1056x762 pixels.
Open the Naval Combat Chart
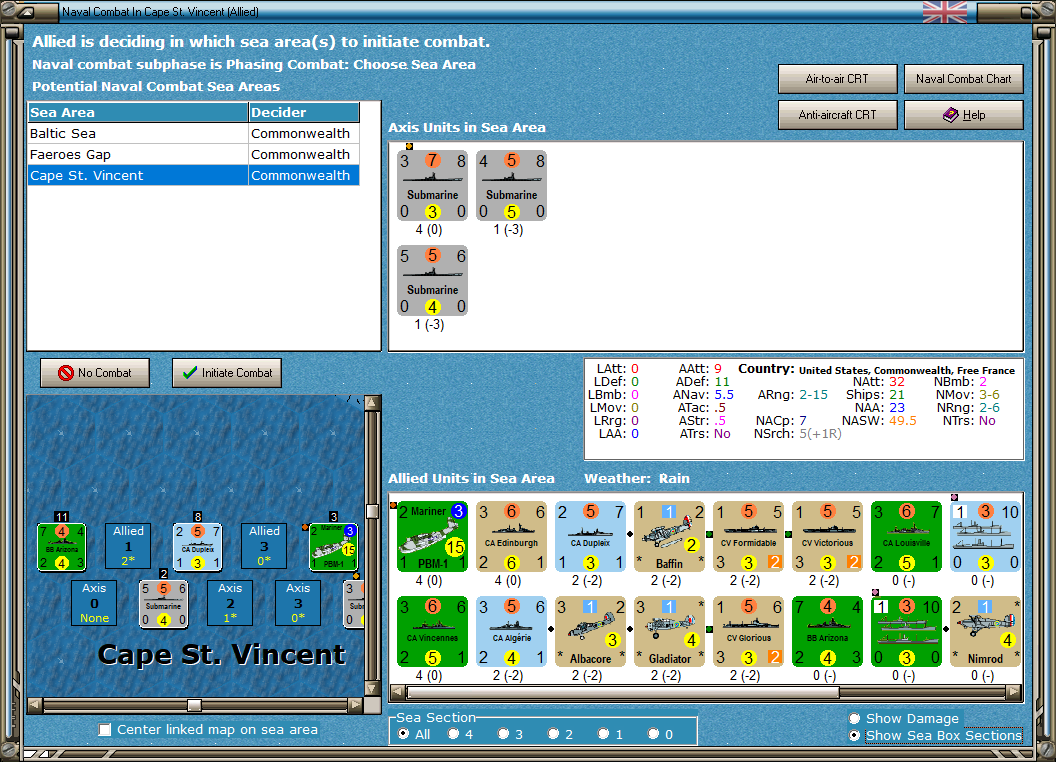pyautogui.click(x=963, y=79)
